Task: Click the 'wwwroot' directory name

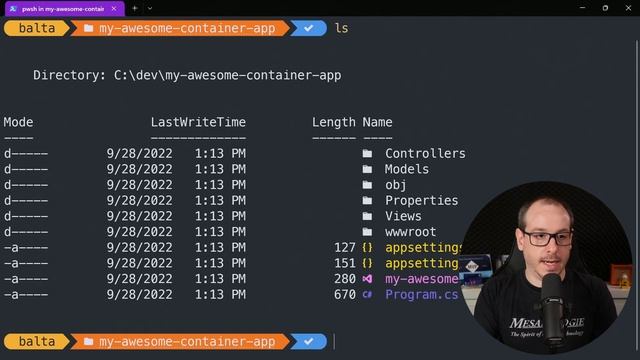Action: 410,232
